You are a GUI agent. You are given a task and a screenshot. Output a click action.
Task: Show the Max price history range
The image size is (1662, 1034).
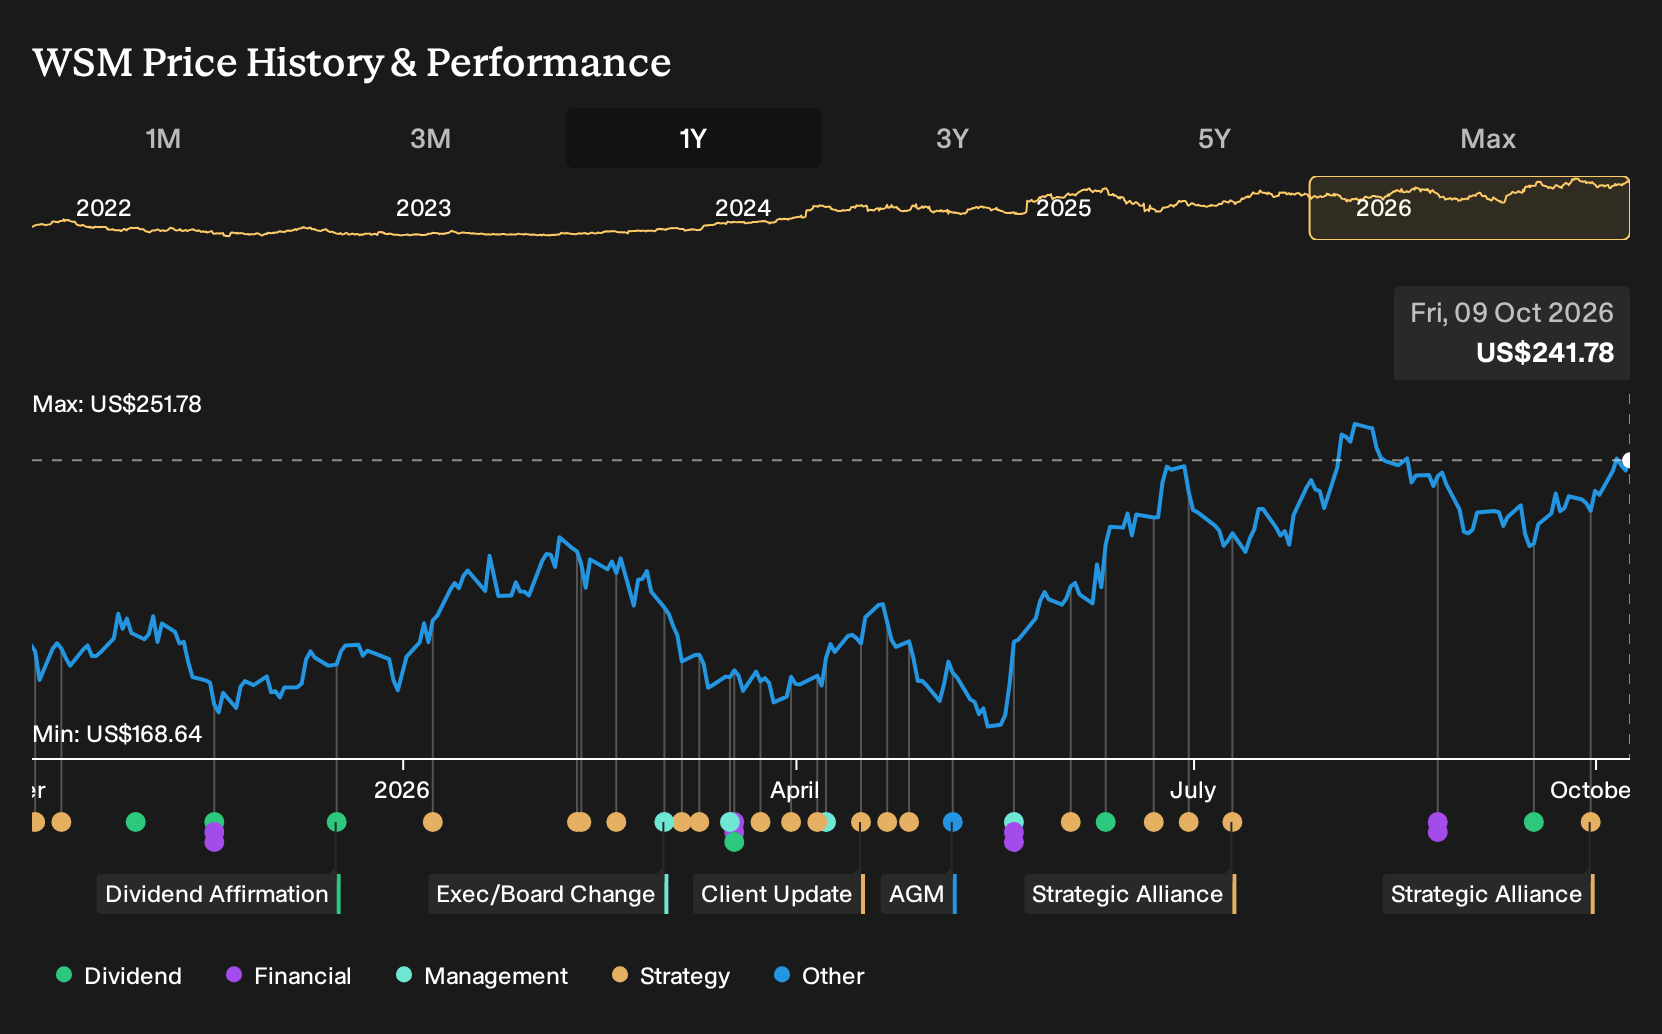[1488, 138]
